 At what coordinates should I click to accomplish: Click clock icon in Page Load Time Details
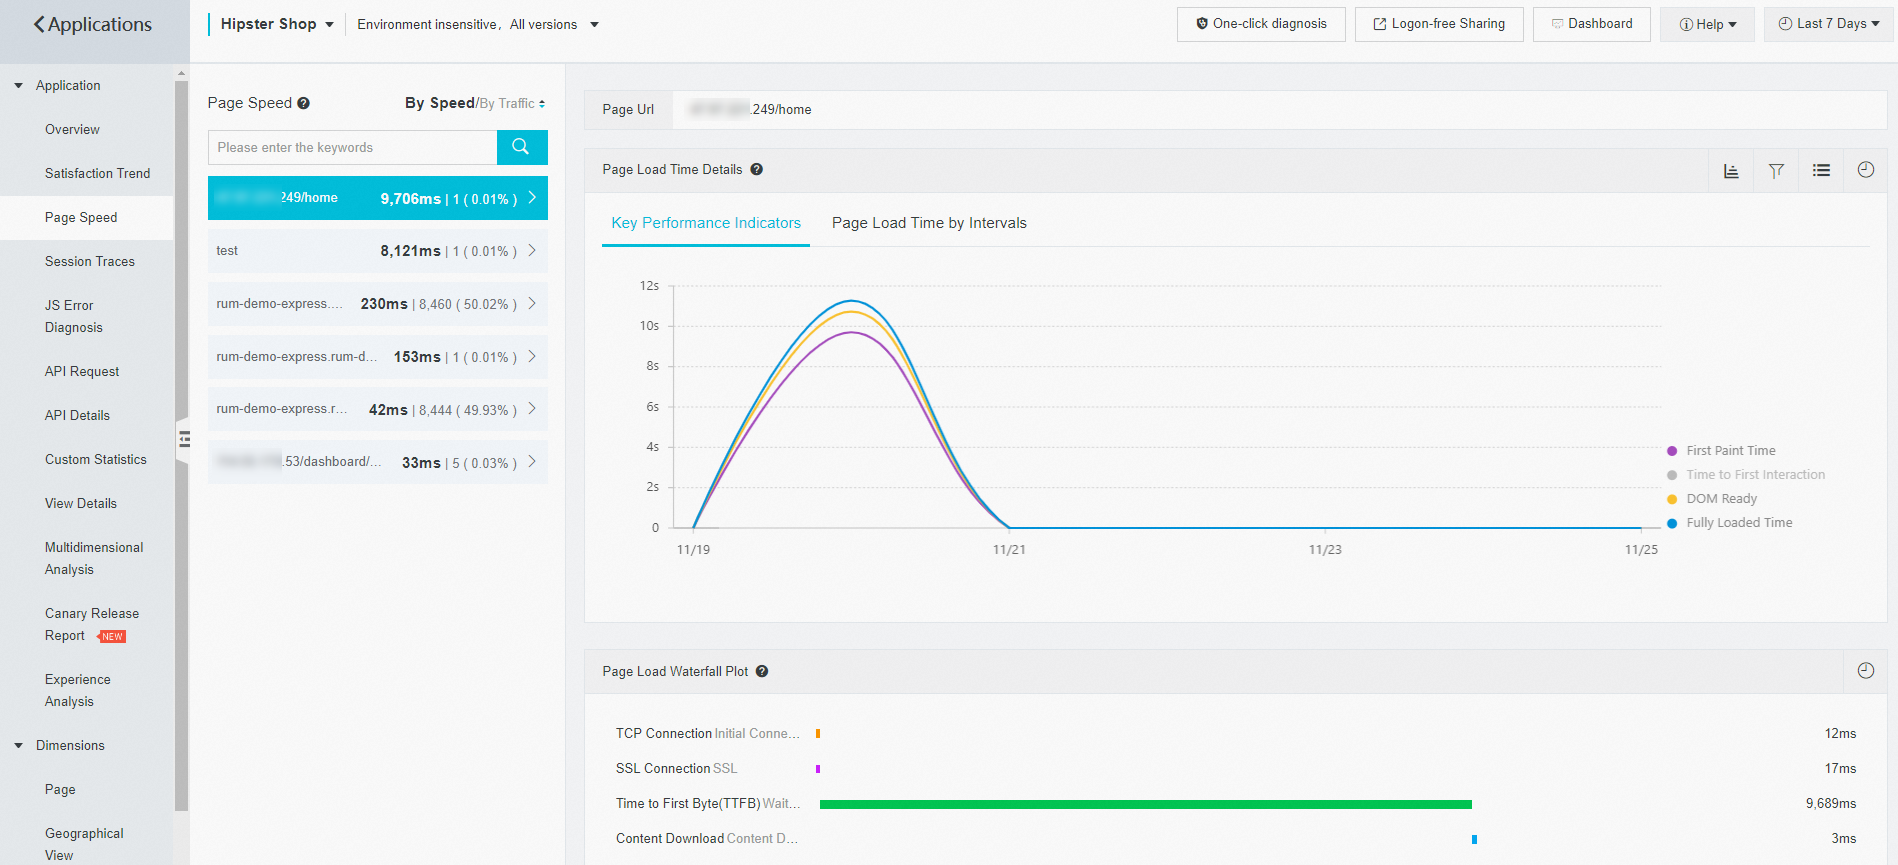1865,170
